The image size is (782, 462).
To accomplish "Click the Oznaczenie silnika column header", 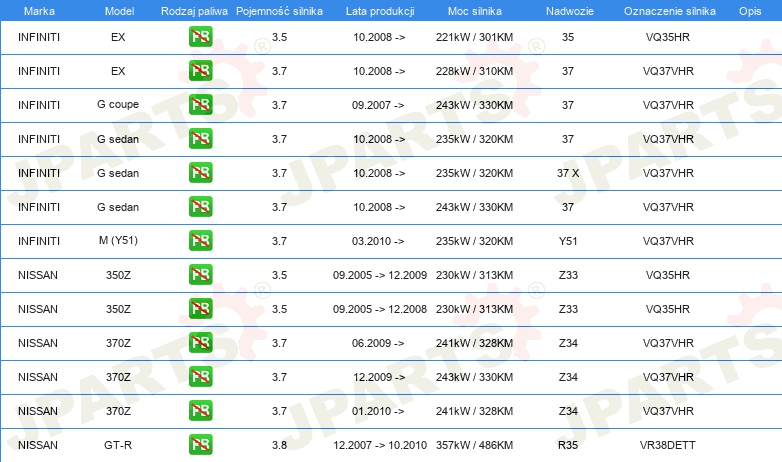I will [670, 11].
